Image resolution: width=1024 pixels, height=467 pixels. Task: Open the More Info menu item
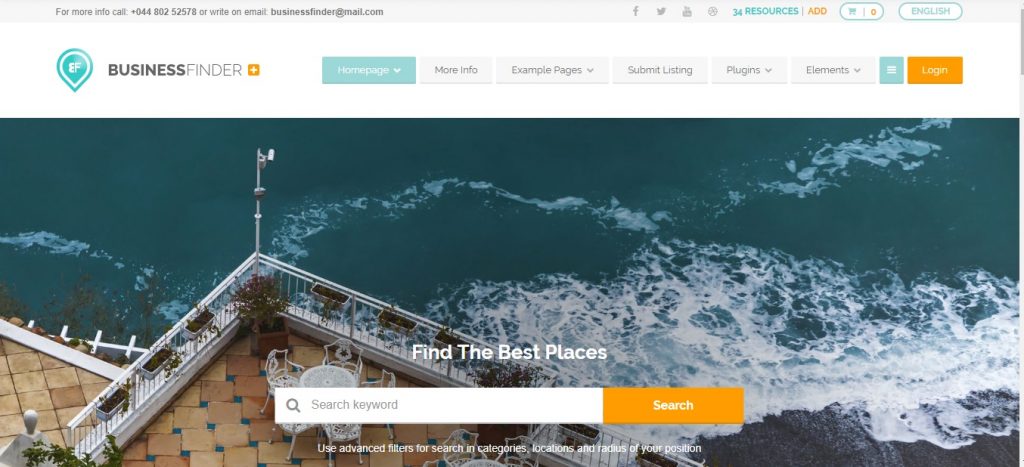coord(456,70)
